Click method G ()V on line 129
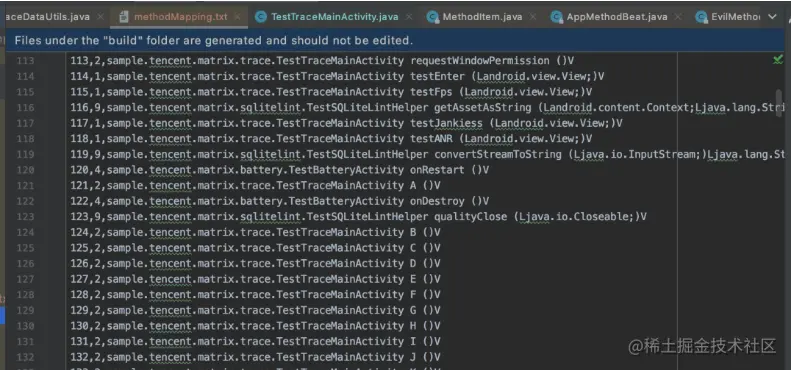791x370 pixels. pos(425,310)
